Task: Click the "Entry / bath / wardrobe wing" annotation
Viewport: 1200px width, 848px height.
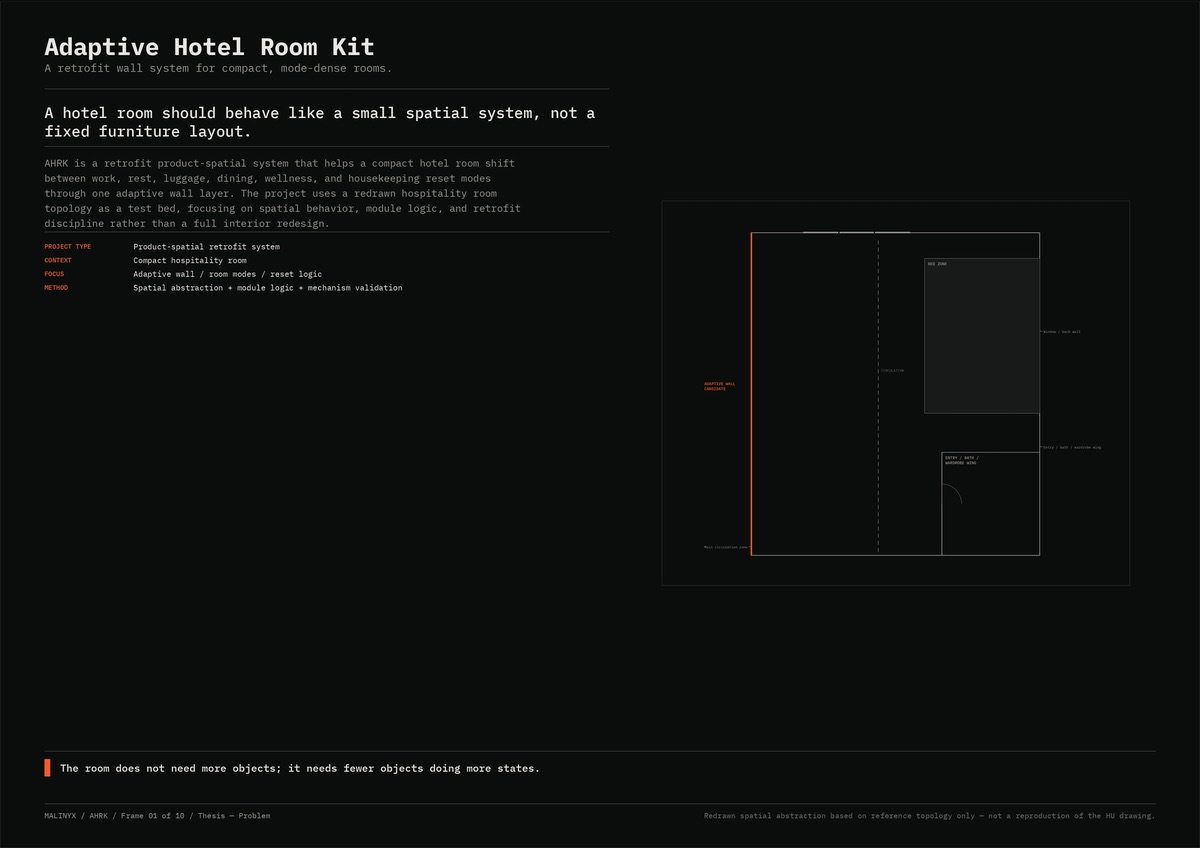Action: pyautogui.click(x=1072, y=447)
